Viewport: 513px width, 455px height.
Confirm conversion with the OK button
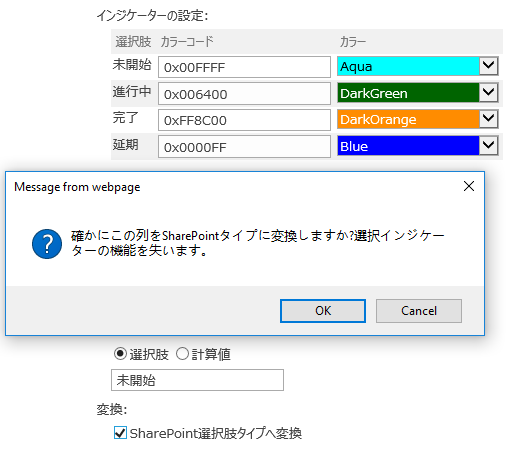pos(323,311)
